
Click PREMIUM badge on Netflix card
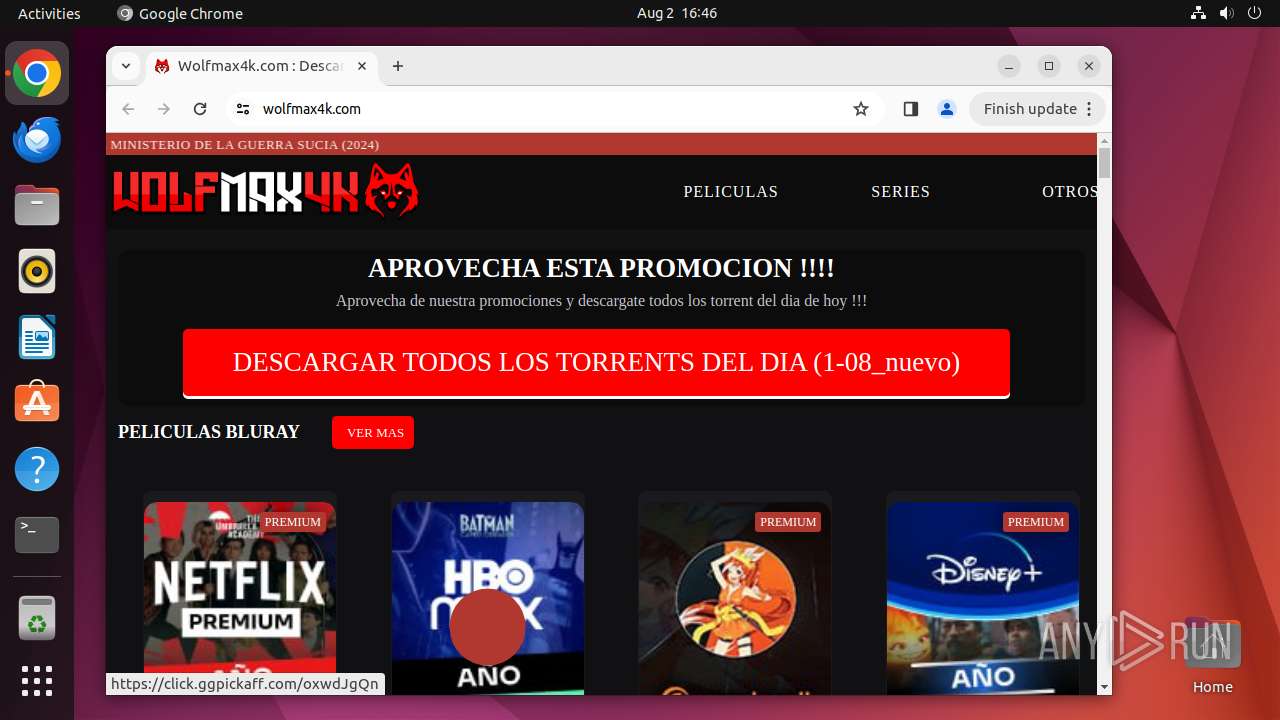(x=293, y=522)
